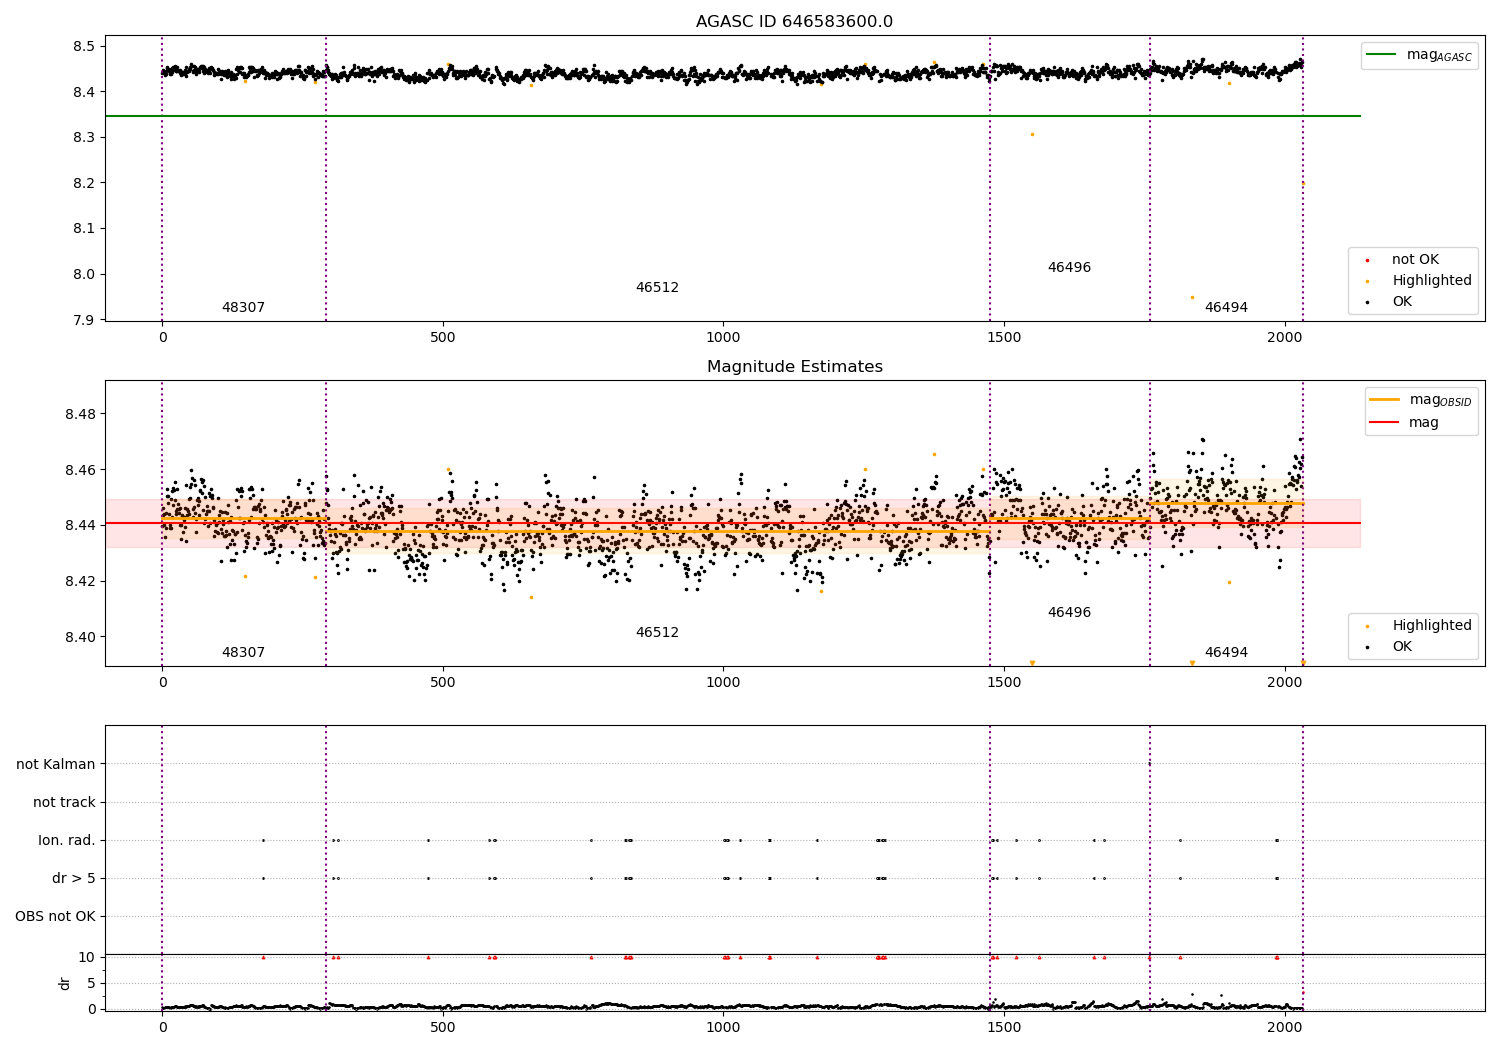Click the 'AGASC ID 646583600.0' plot title
Screen dimensions: 1500x1050
795,22
